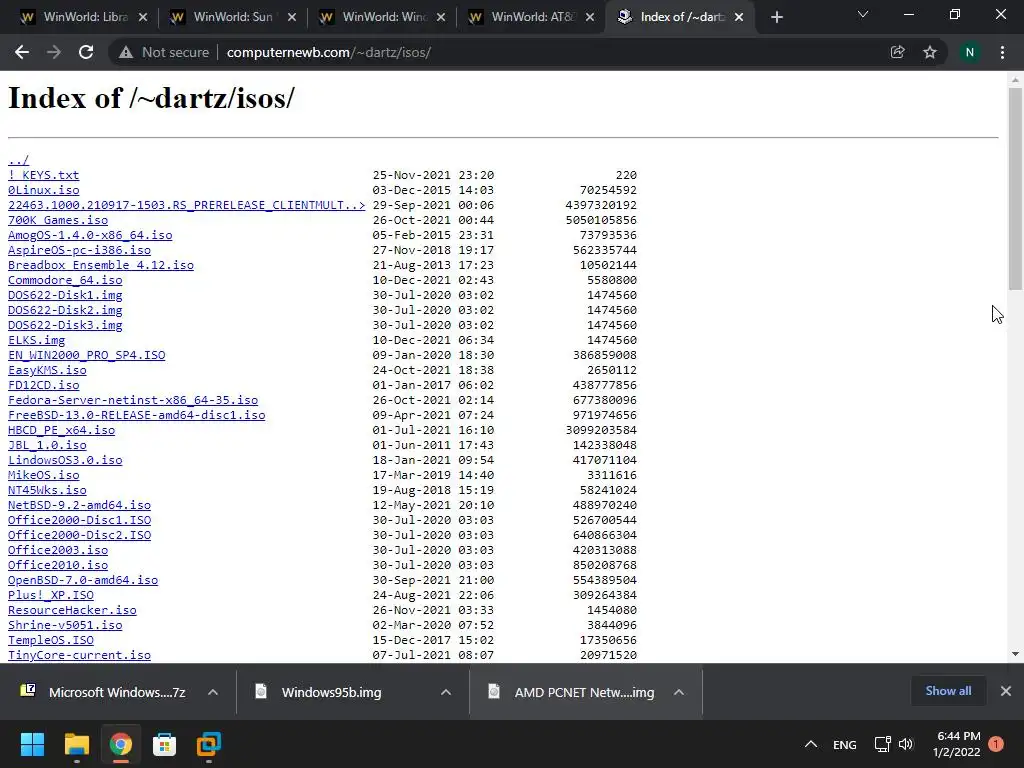1024x768 pixels.
Task: Click Show all downloads
Action: [948, 691]
